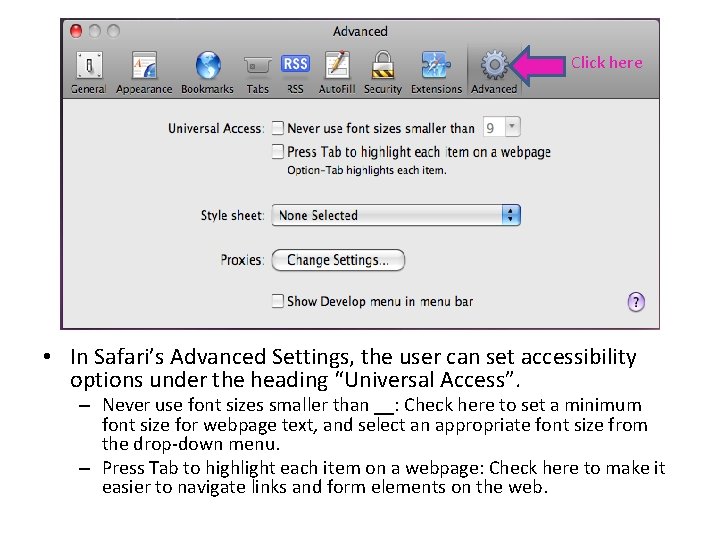Open the Security padlock preferences
Screen dimensions: 720x540
point(382,73)
